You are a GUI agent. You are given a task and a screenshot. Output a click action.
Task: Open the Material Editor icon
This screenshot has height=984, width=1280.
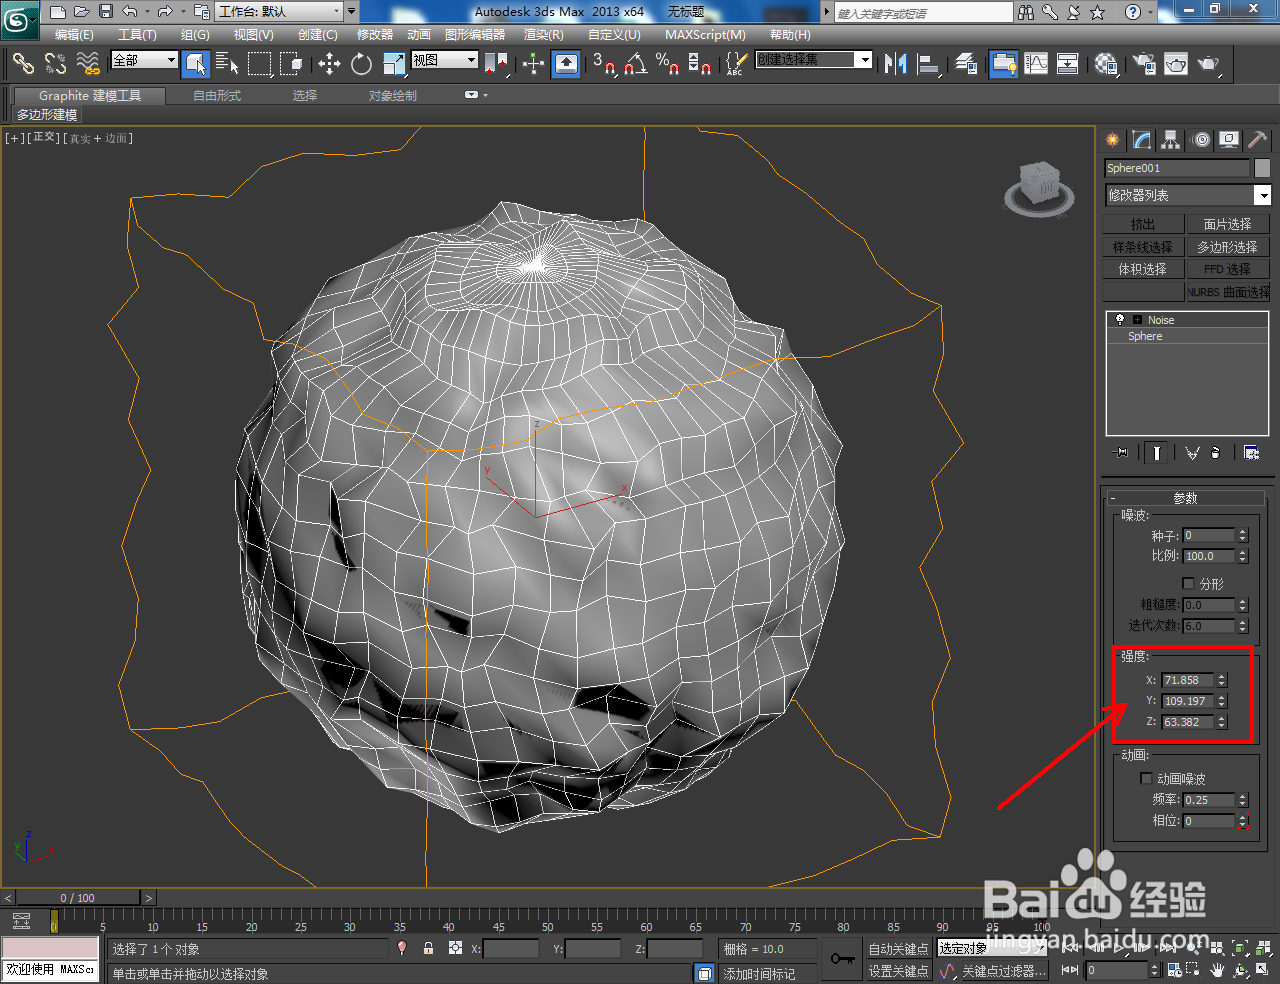coord(1106,64)
